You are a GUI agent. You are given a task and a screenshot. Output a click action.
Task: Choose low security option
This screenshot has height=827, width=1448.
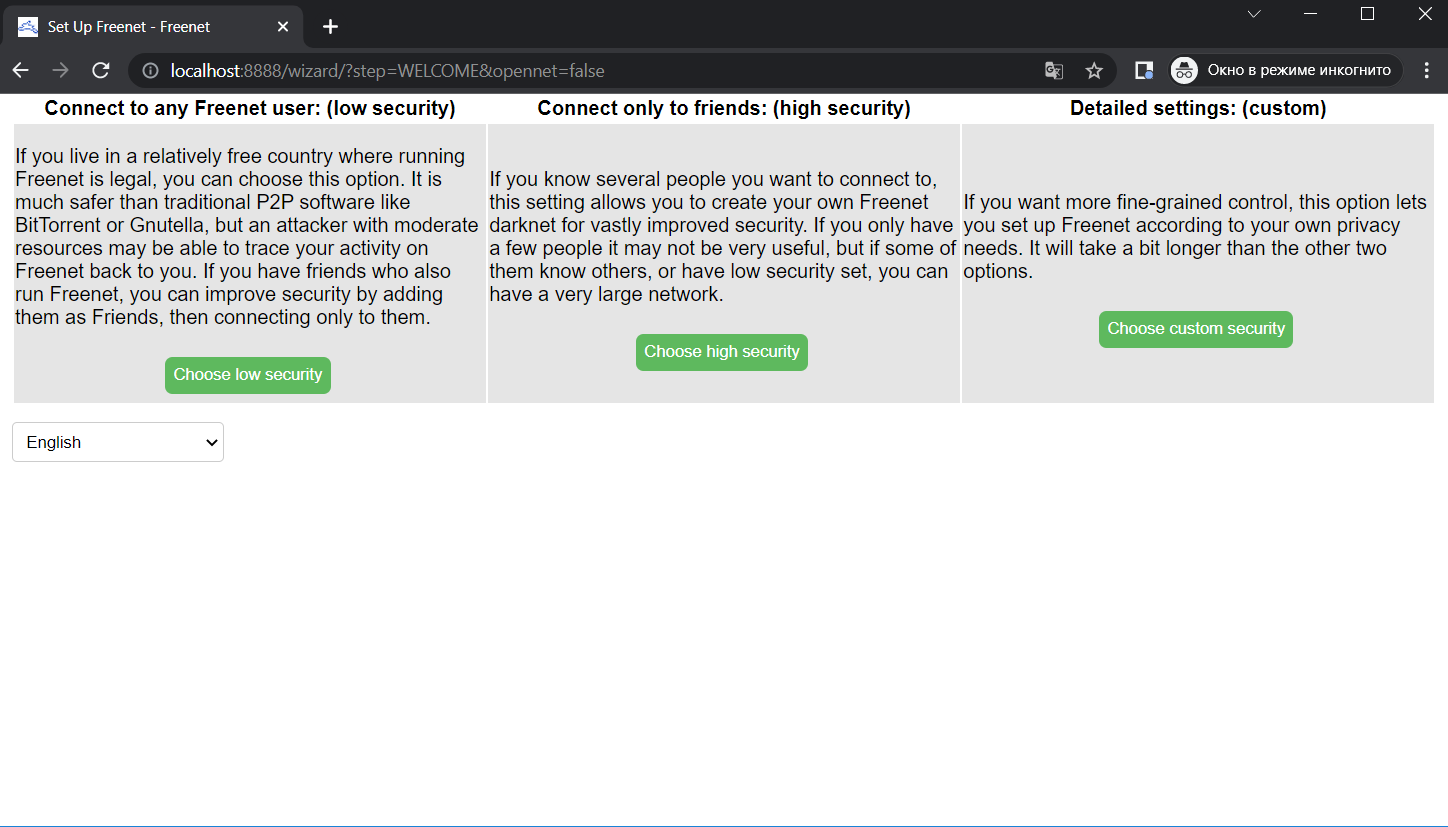[248, 375]
